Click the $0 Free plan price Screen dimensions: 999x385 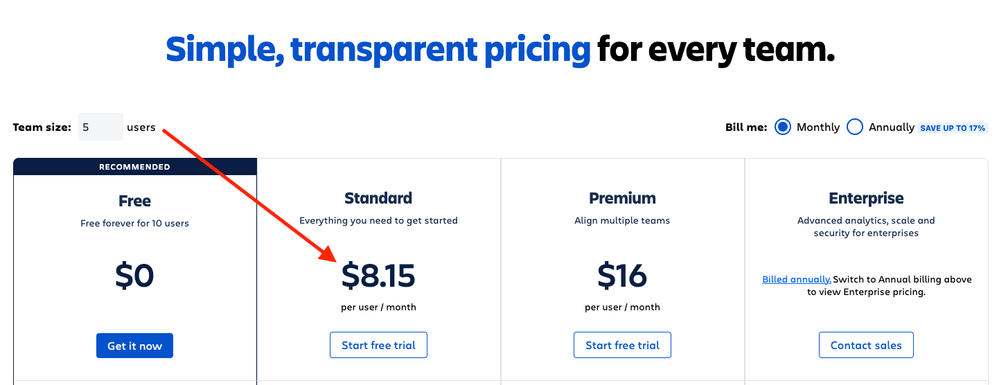pyautogui.click(x=134, y=275)
